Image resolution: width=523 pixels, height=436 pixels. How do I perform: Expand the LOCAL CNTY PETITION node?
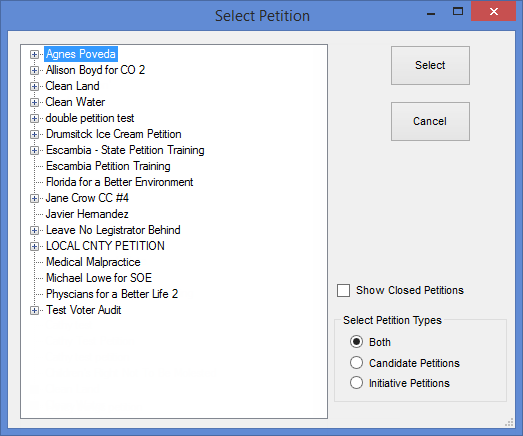pyautogui.click(x=34, y=247)
